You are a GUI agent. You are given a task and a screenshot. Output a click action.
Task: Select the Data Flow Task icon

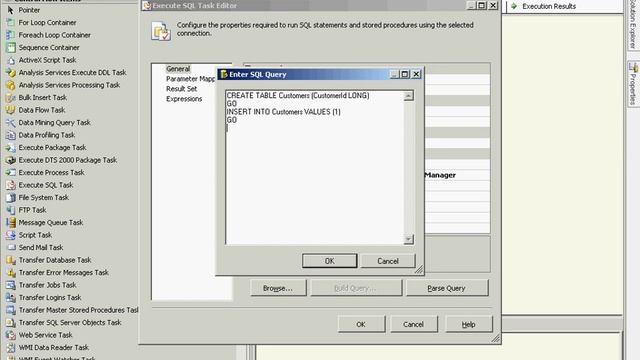pyautogui.click(x=11, y=110)
